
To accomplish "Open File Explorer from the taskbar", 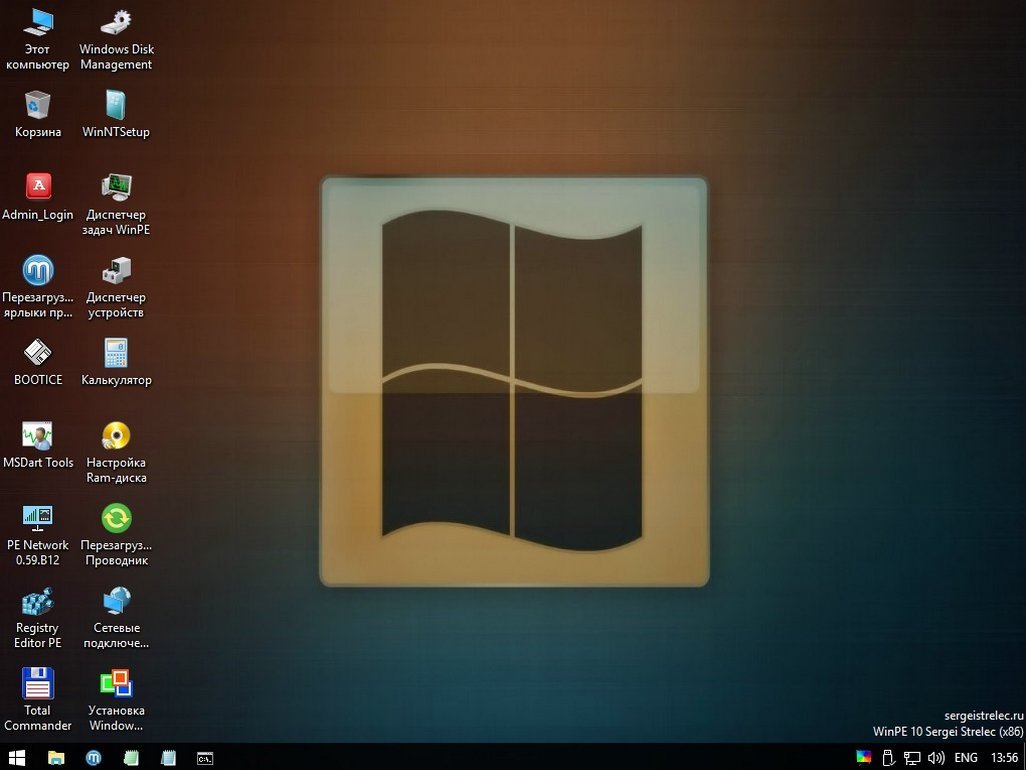I will (x=56, y=758).
